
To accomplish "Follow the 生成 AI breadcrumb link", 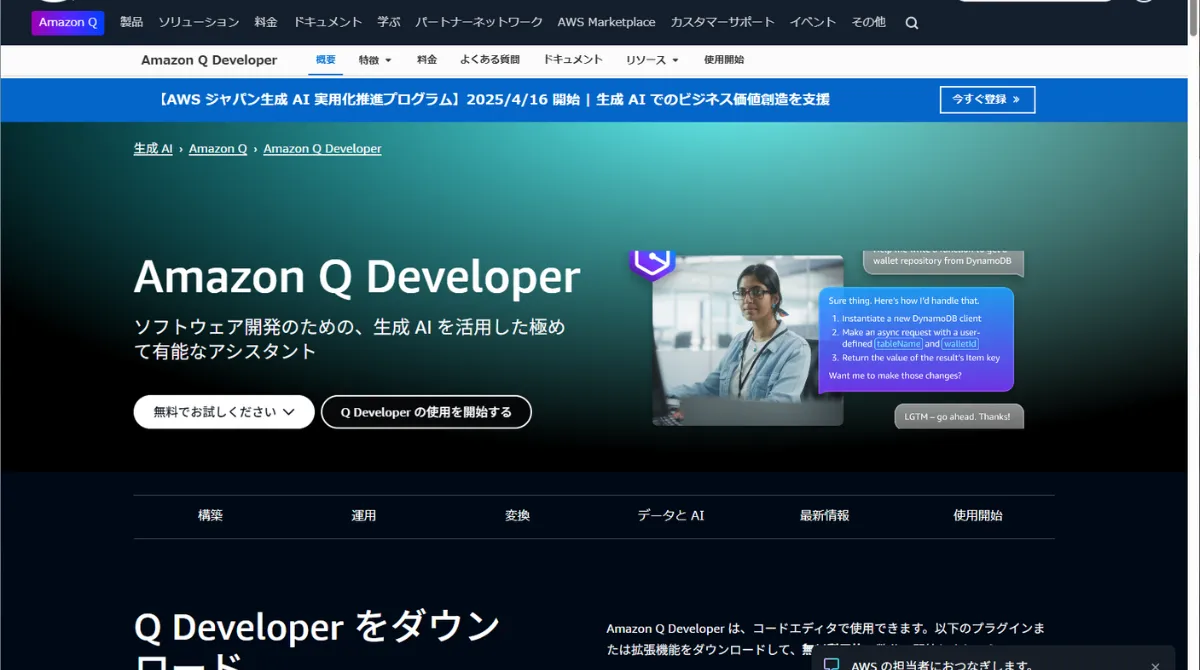I will click(x=153, y=149).
